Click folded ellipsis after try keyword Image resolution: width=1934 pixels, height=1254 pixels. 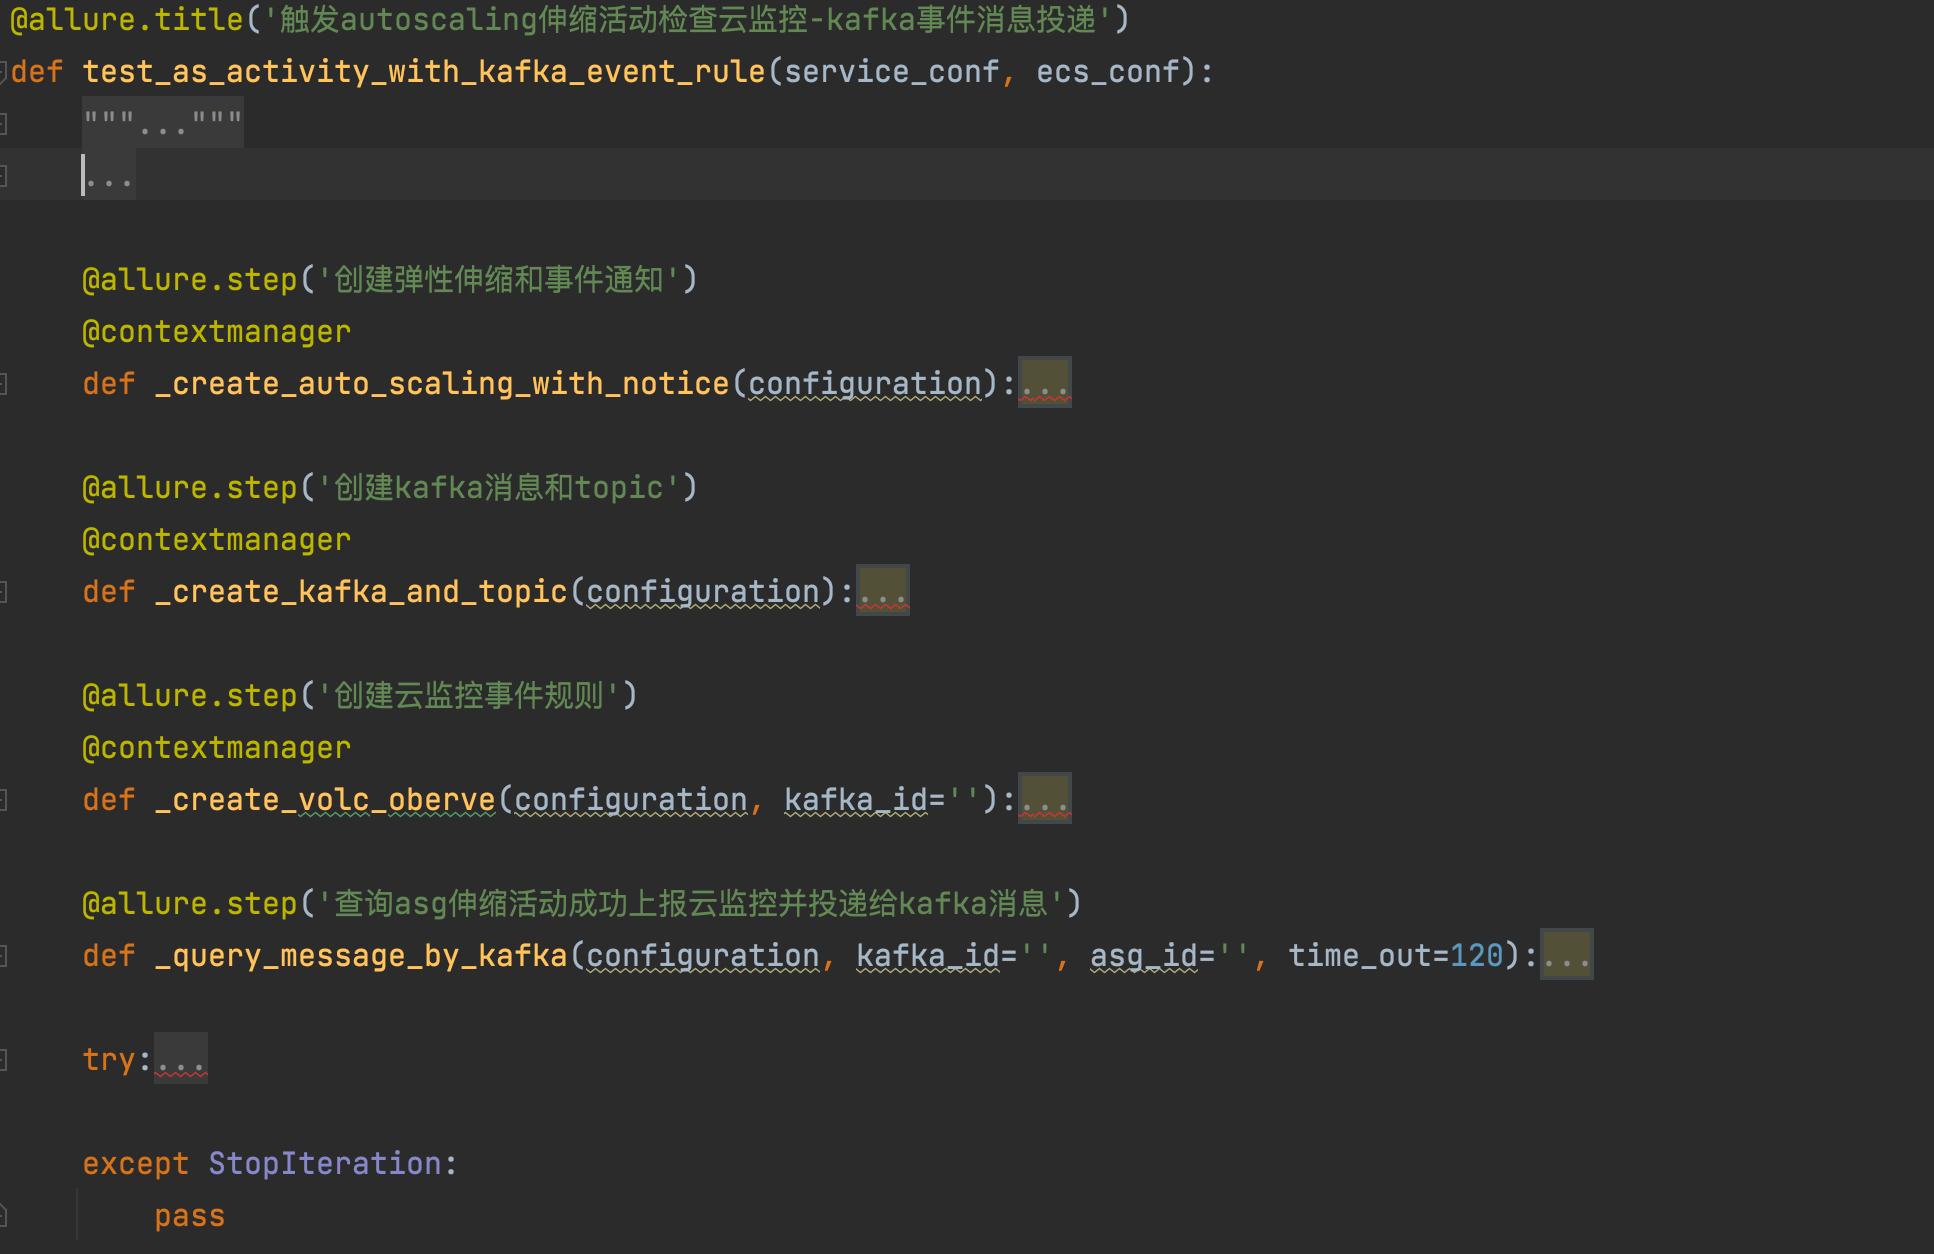pos(181,1060)
